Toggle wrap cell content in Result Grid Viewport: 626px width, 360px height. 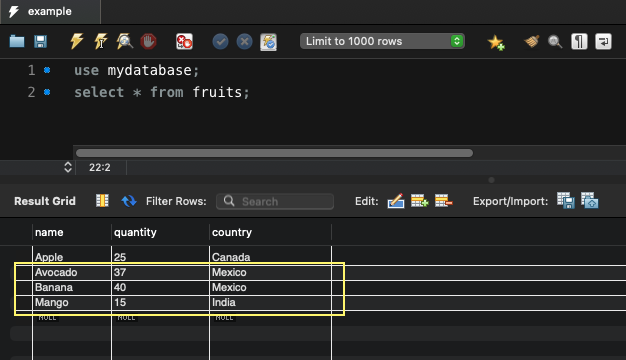point(102,200)
